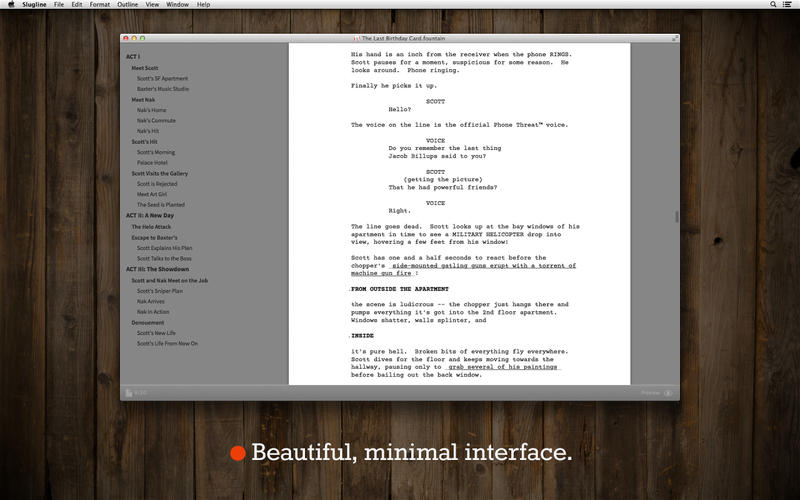Click the document vertical scrollbar handle
The width and height of the screenshot is (800, 500).
677,216
